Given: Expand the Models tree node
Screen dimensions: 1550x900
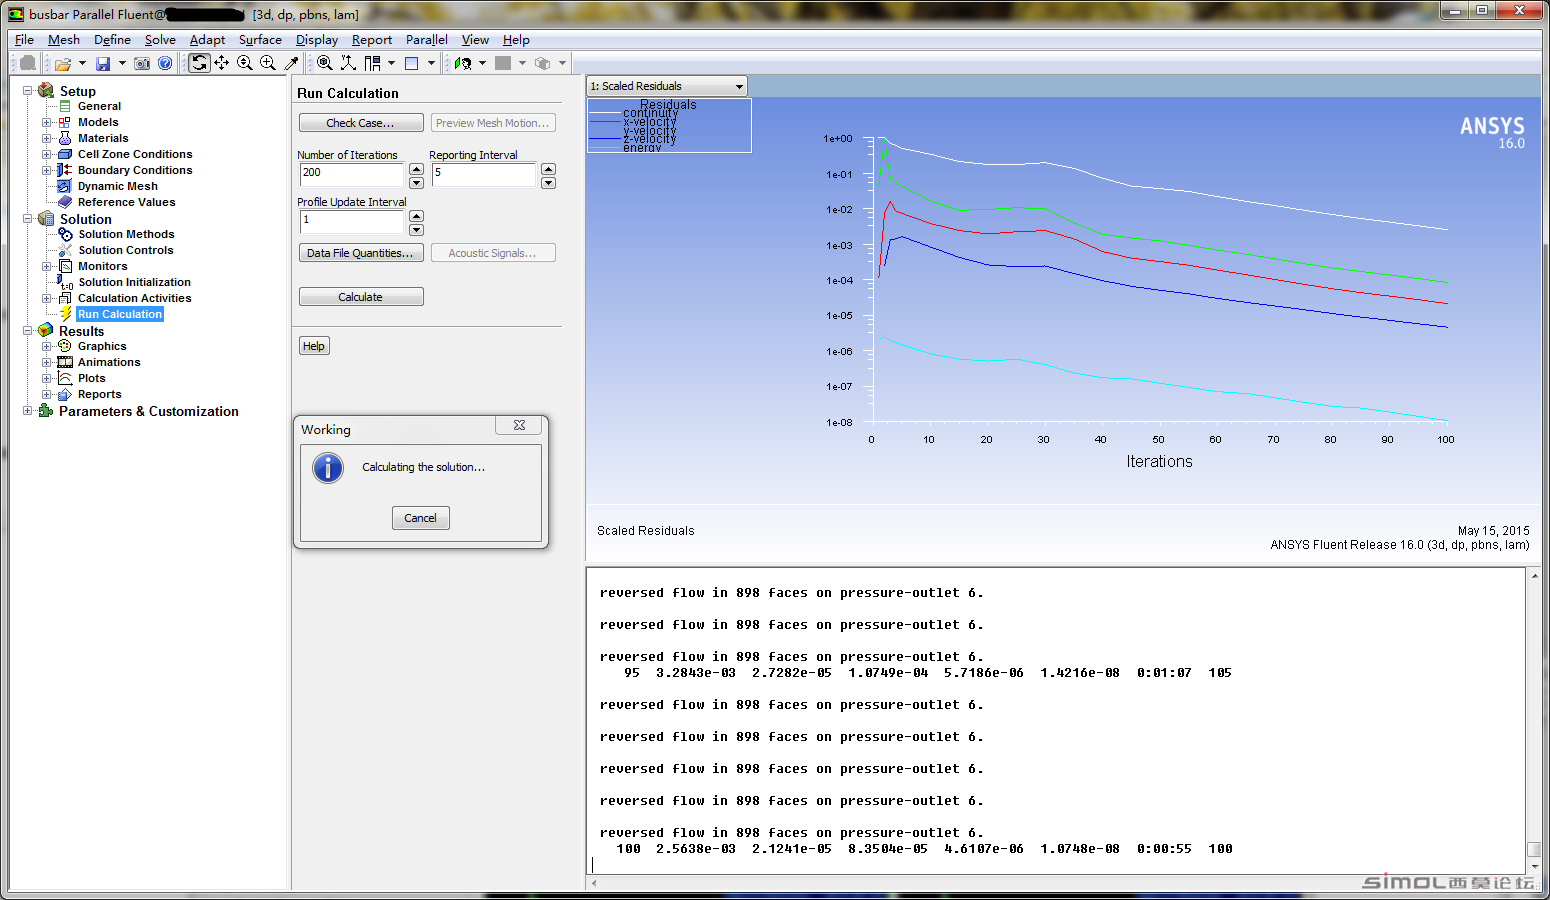Looking at the screenshot, I should point(46,122).
